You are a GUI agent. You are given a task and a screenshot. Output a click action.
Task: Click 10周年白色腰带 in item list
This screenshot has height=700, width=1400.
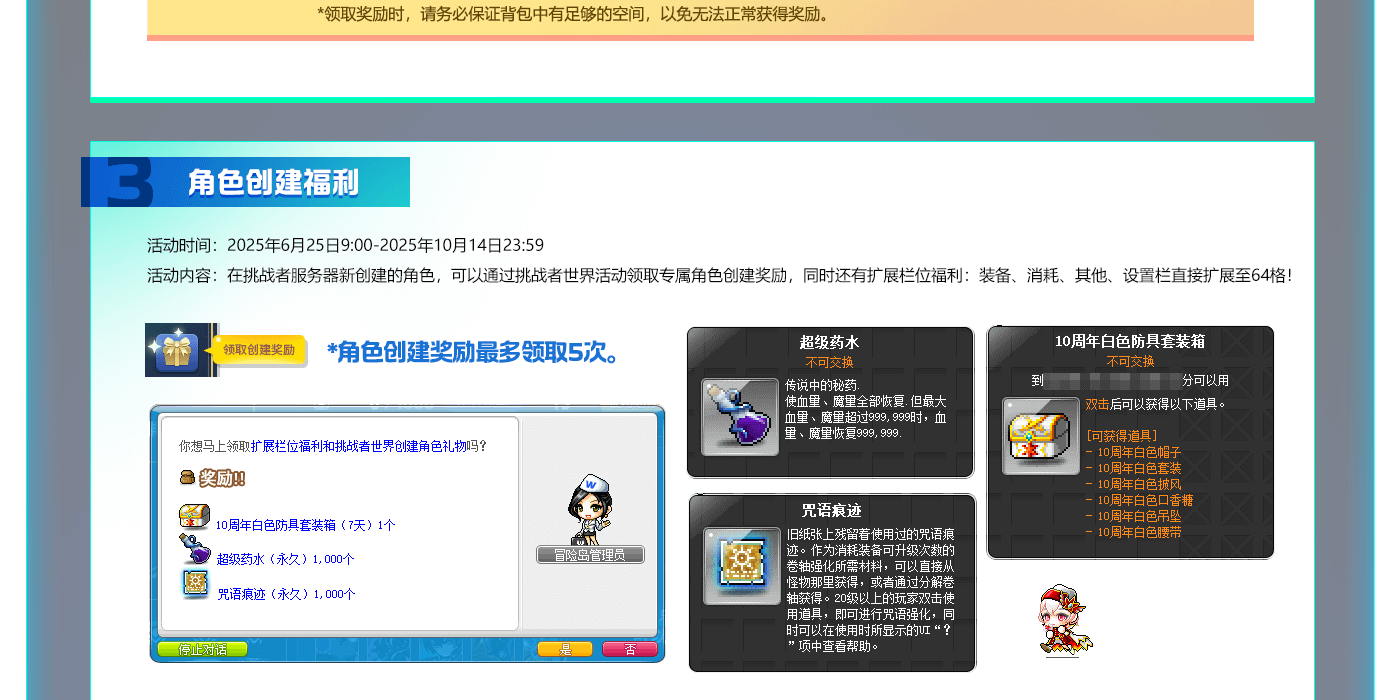[x=1139, y=532]
